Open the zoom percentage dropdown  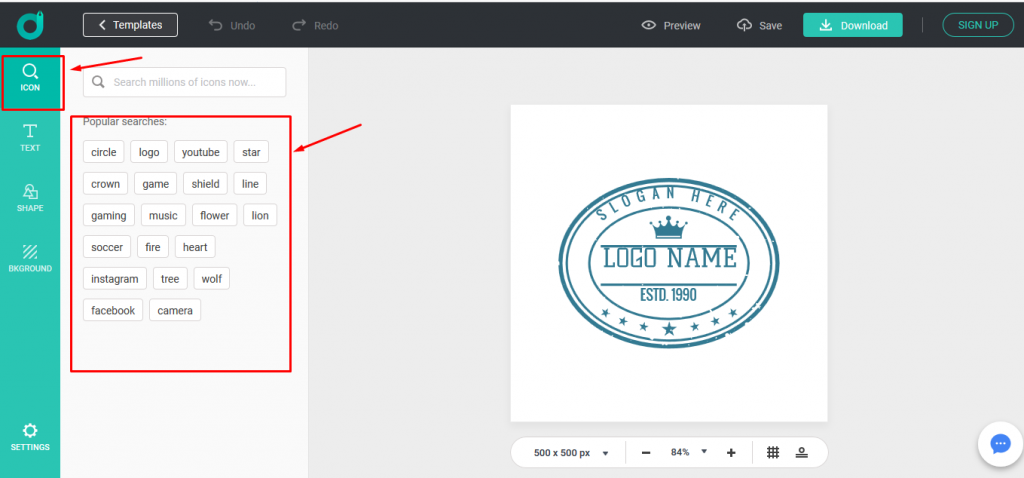point(689,452)
